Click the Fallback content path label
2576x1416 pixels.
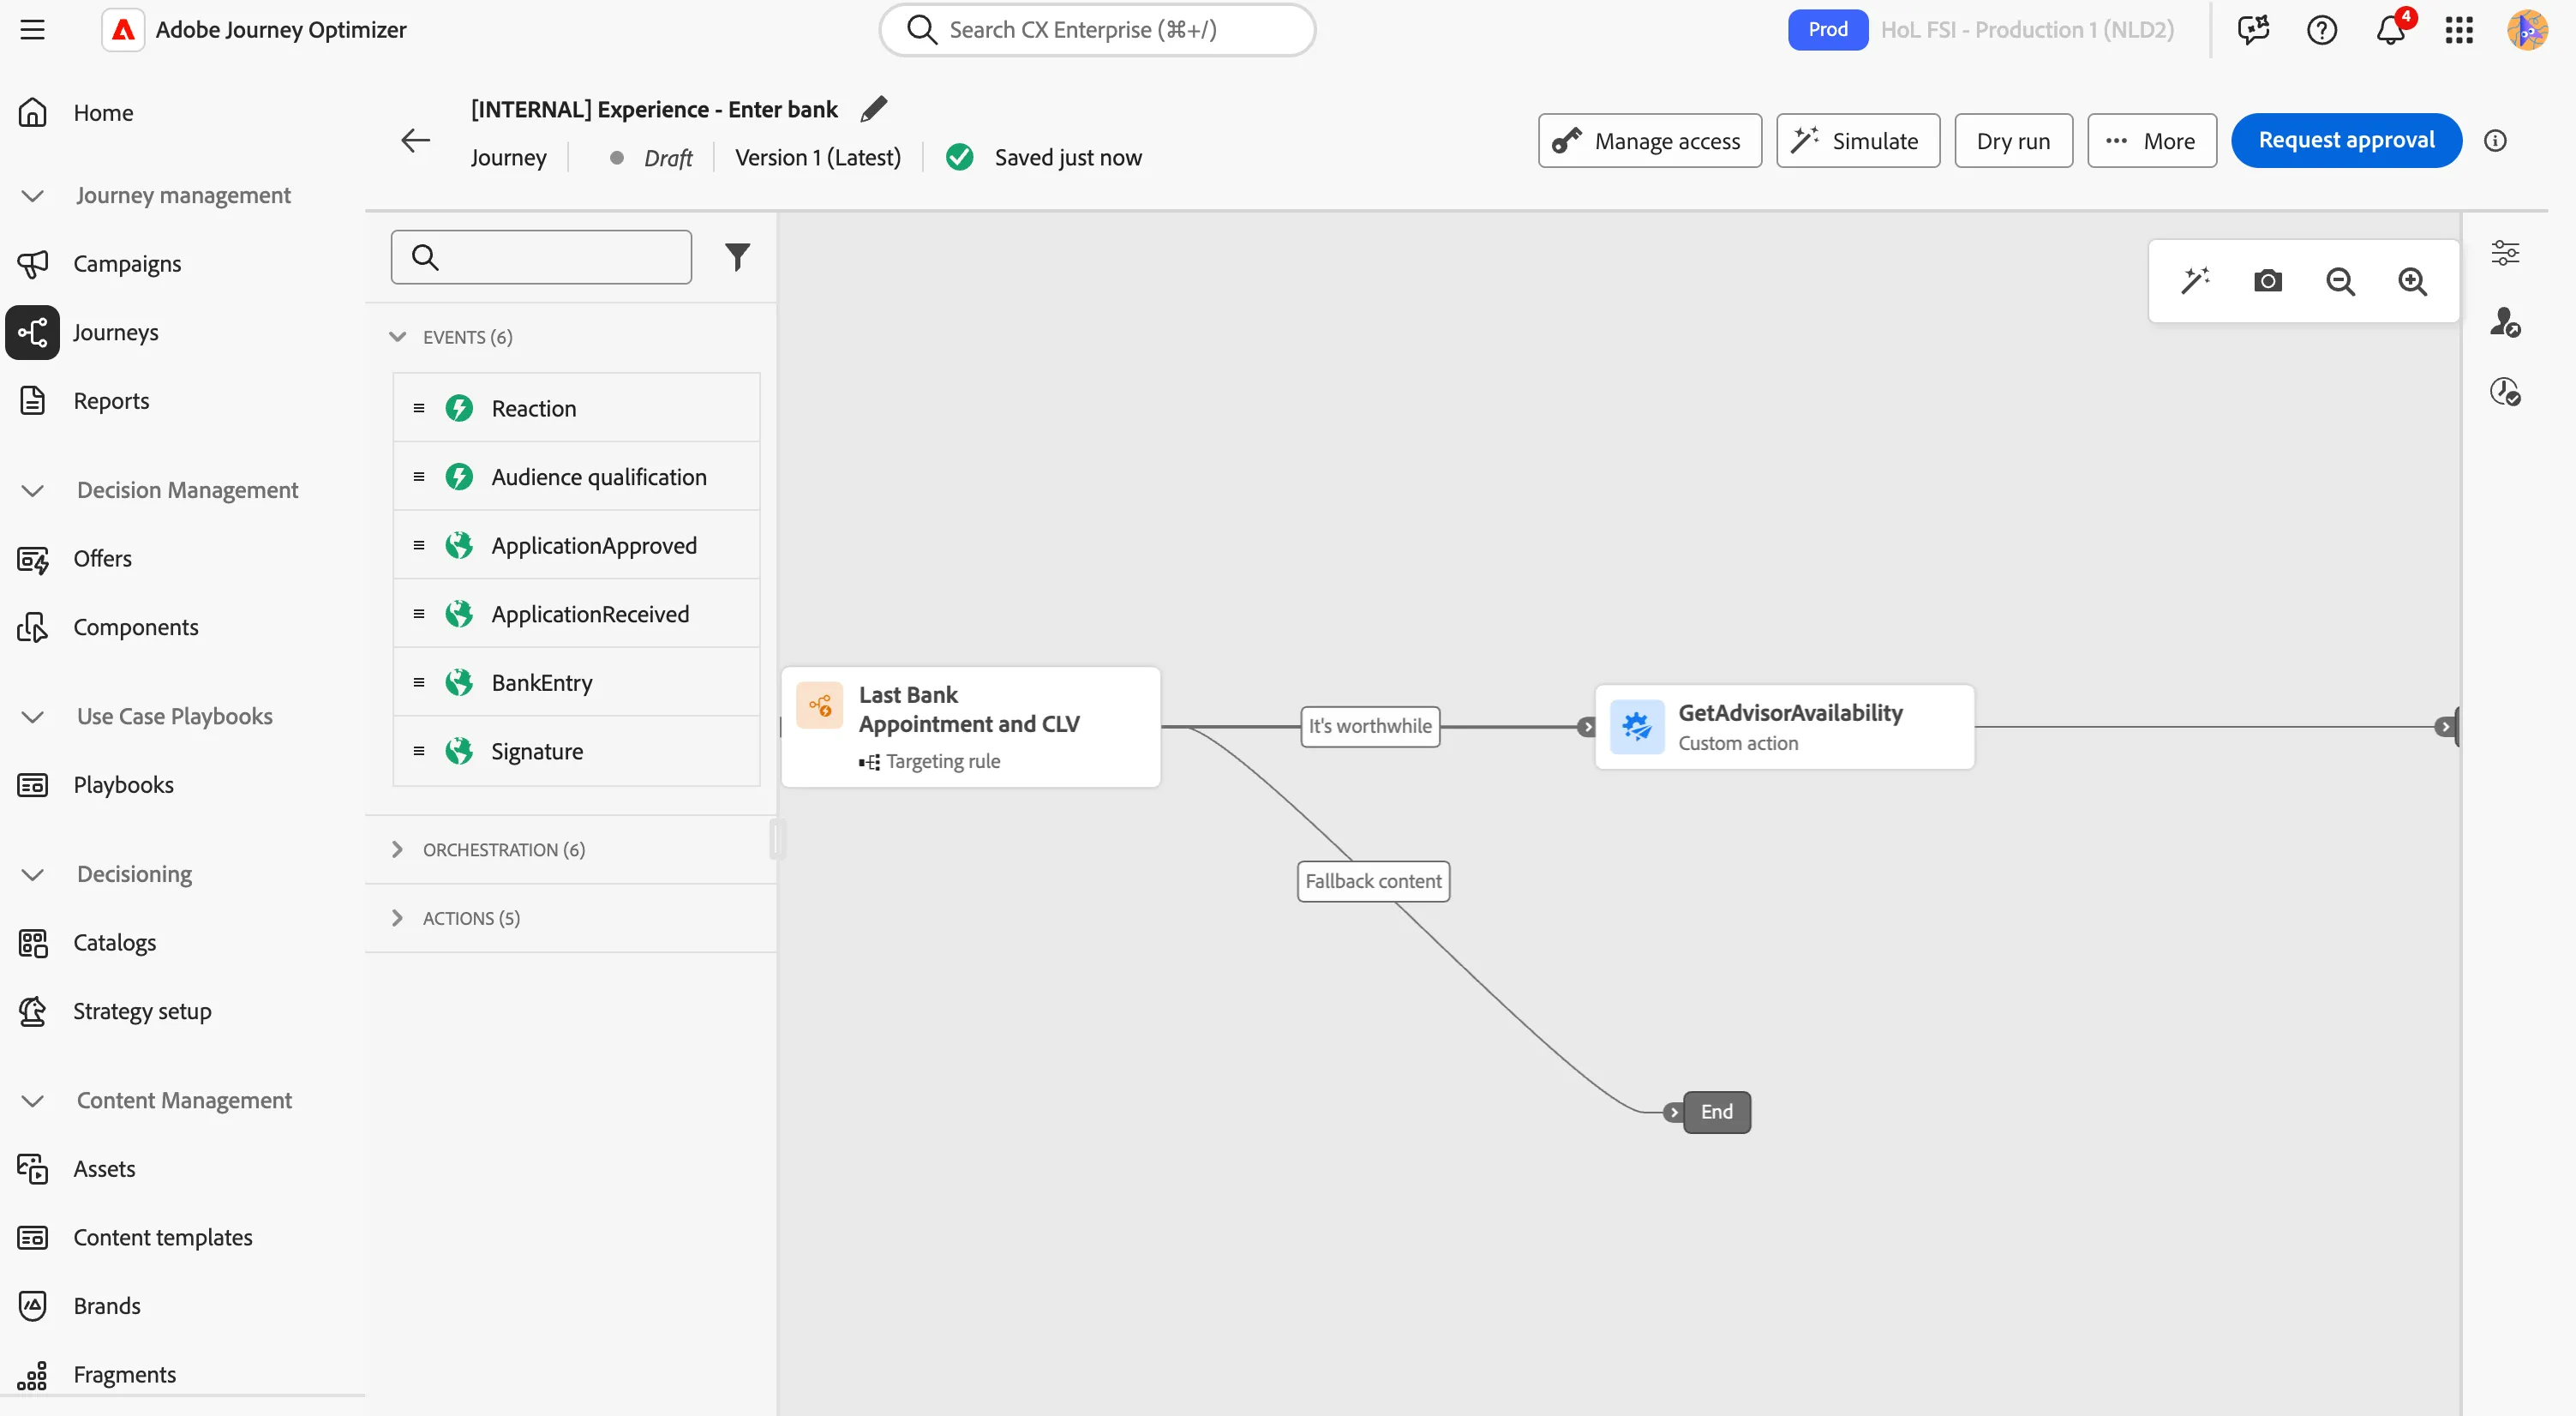pyautogui.click(x=1373, y=882)
